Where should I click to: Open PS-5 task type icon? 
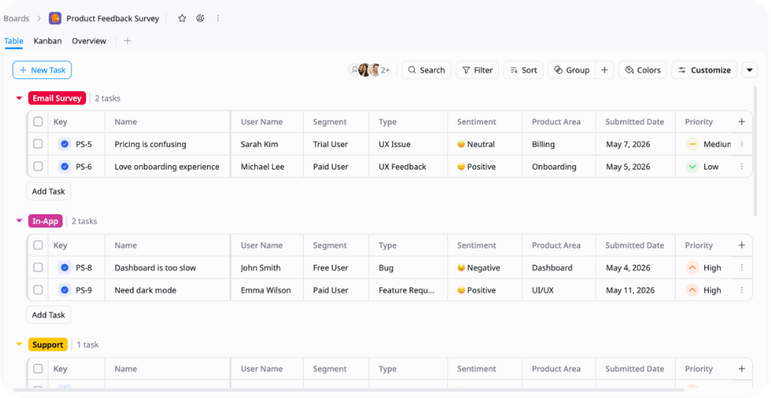(64, 144)
